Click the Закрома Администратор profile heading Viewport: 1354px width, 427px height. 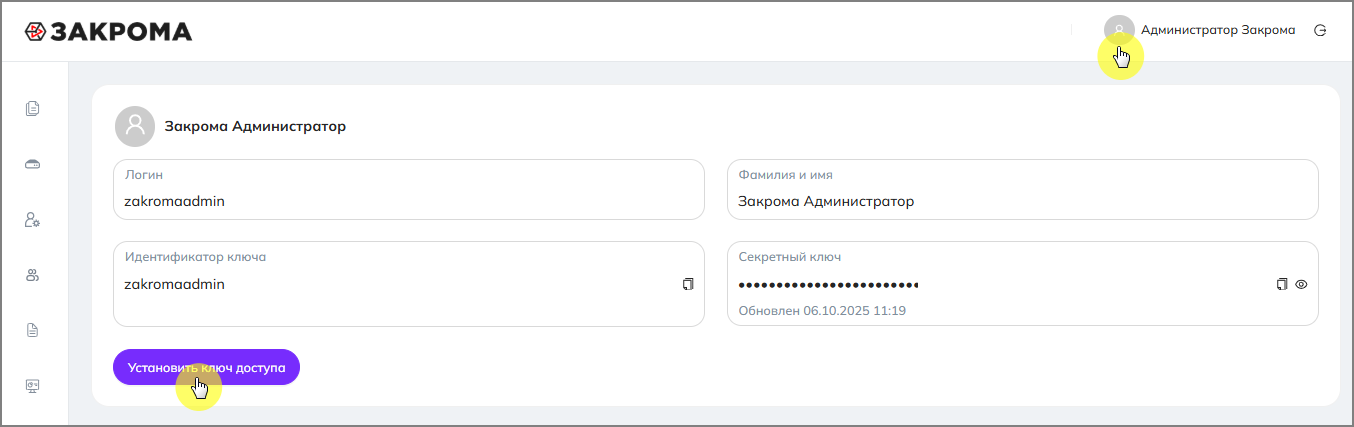pyautogui.click(x=255, y=127)
